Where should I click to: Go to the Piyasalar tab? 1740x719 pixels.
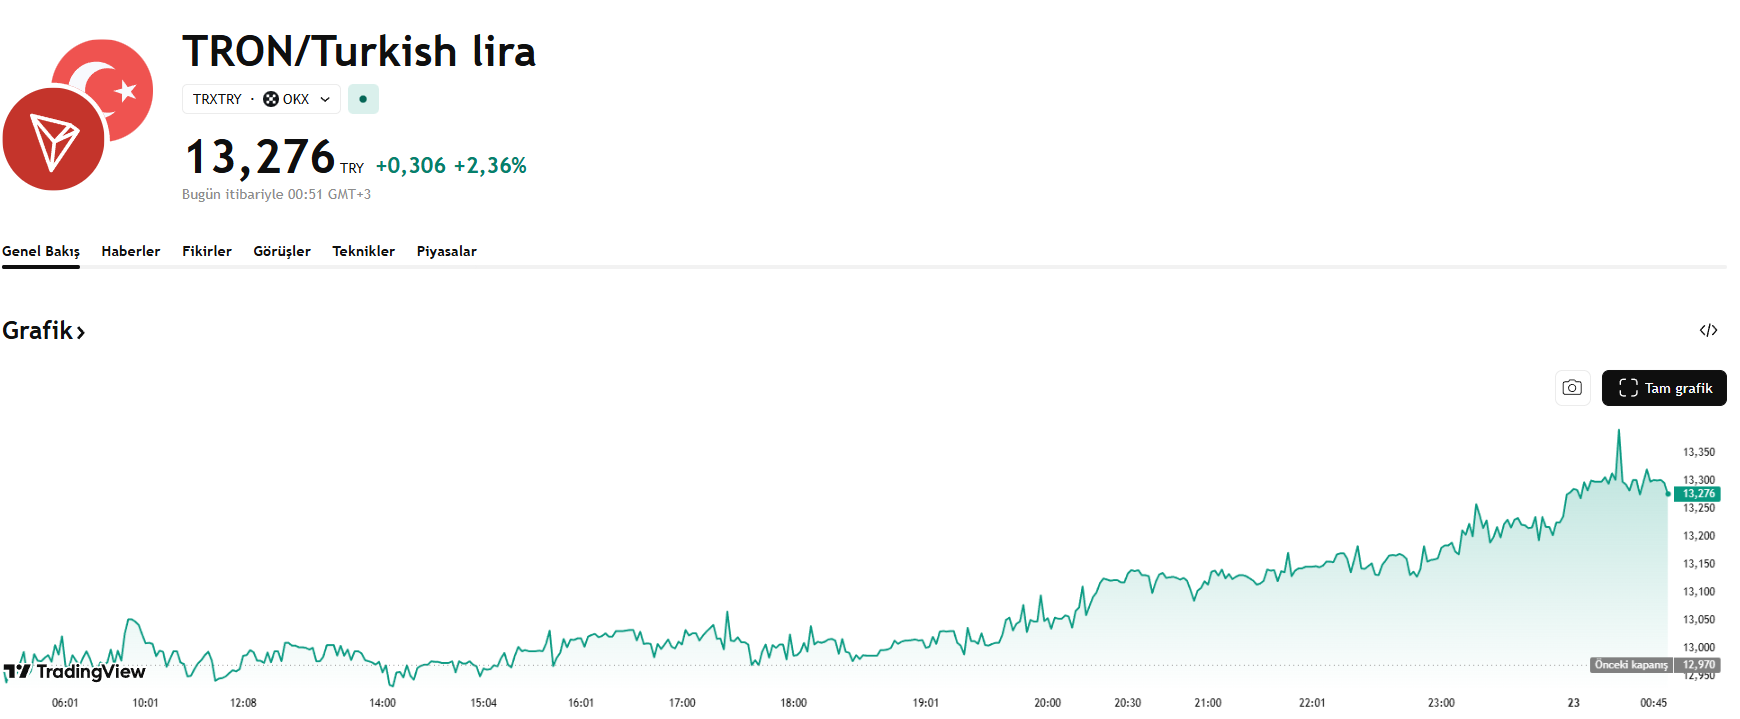coord(447,251)
